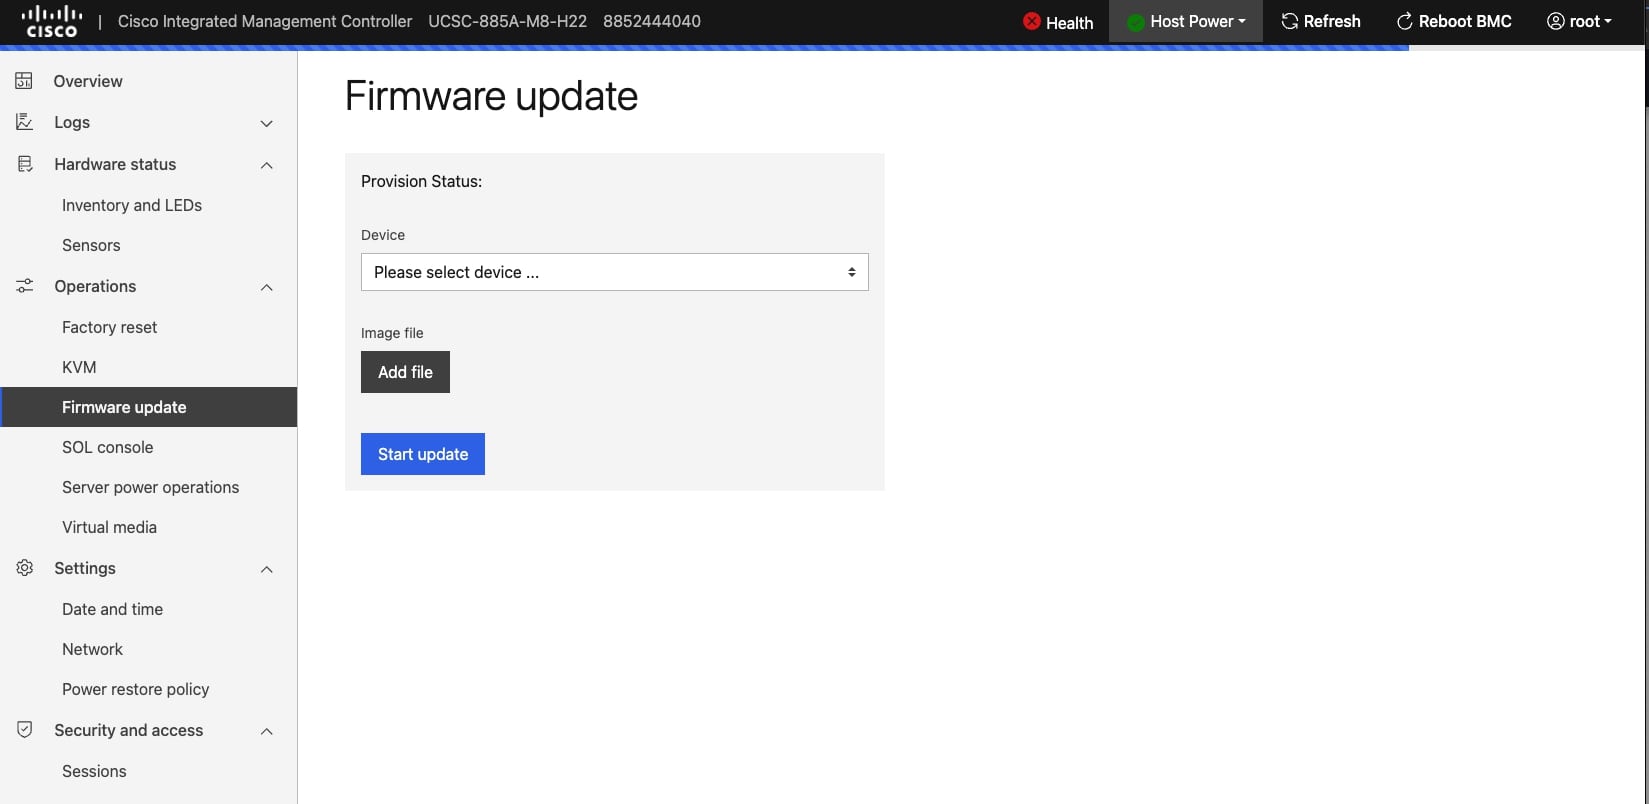Open the Sessions page
This screenshot has width=1649, height=804.
pyautogui.click(x=94, y=771)
